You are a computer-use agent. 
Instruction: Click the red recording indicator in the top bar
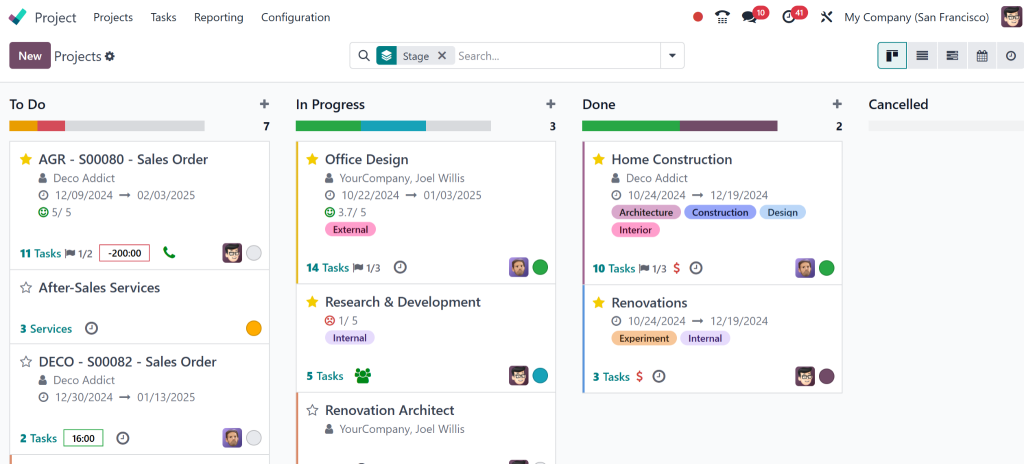coord(698,17)
